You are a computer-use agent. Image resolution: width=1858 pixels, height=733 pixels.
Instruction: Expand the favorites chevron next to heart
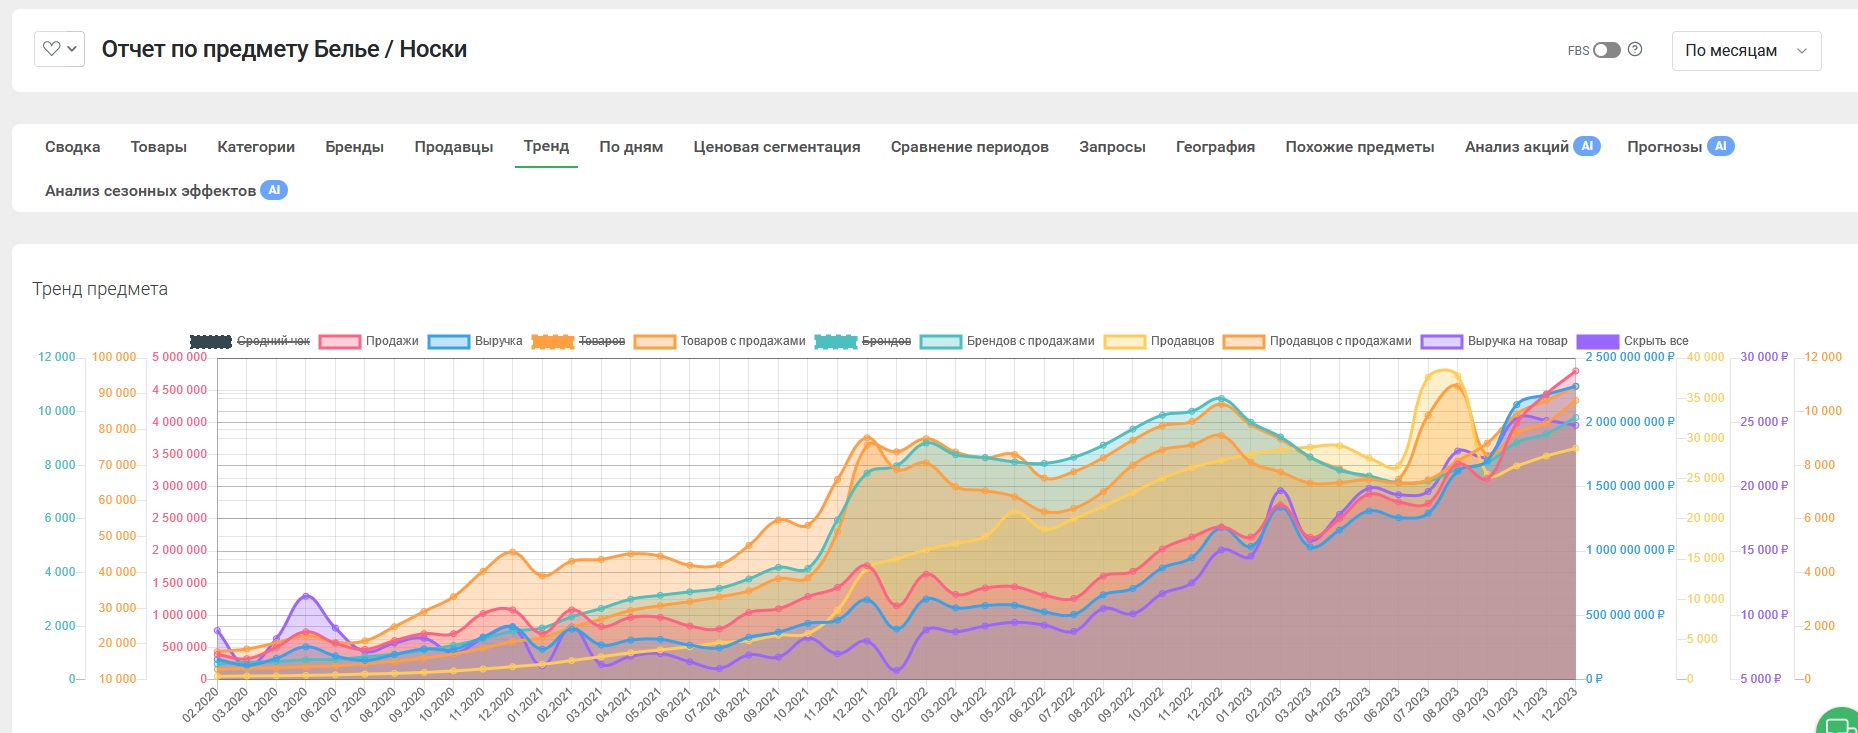(x=72, y=49)
